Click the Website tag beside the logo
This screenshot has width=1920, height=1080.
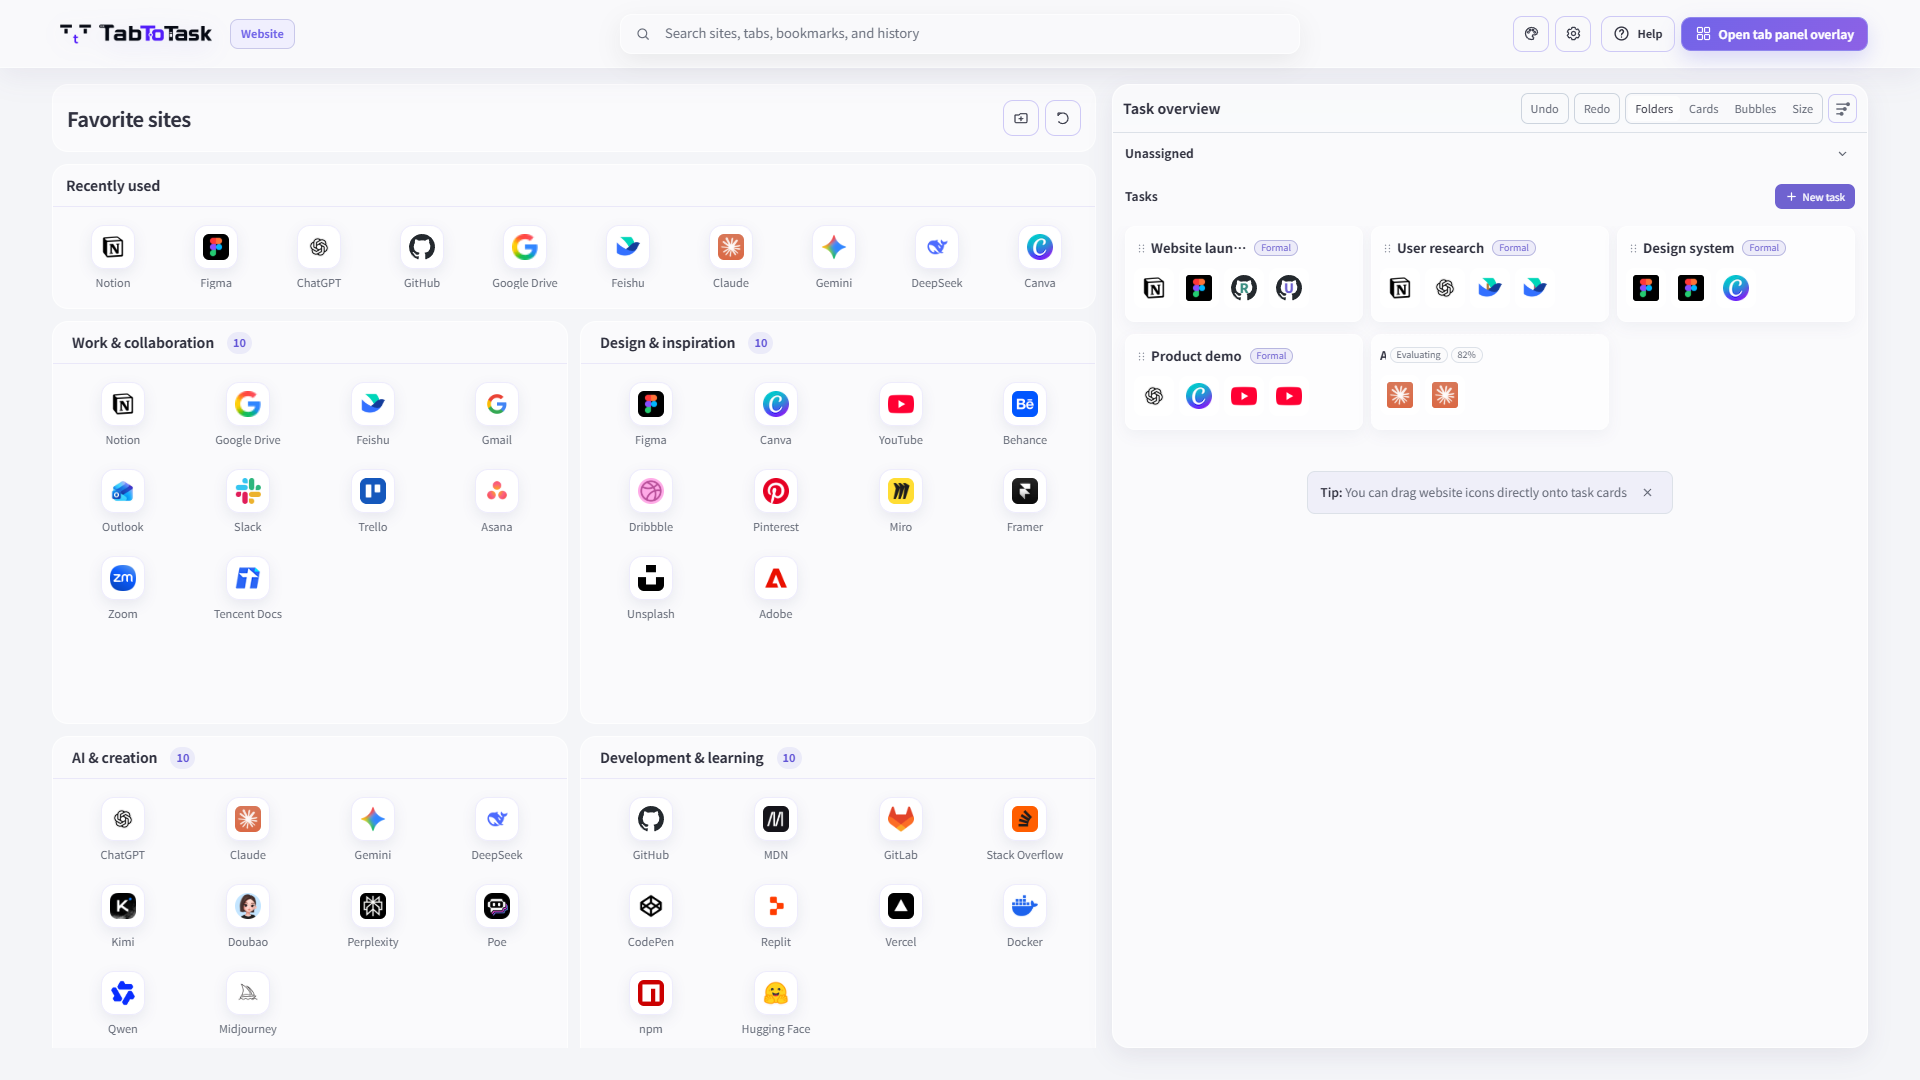pyautogui.click(x=262, y=34)
